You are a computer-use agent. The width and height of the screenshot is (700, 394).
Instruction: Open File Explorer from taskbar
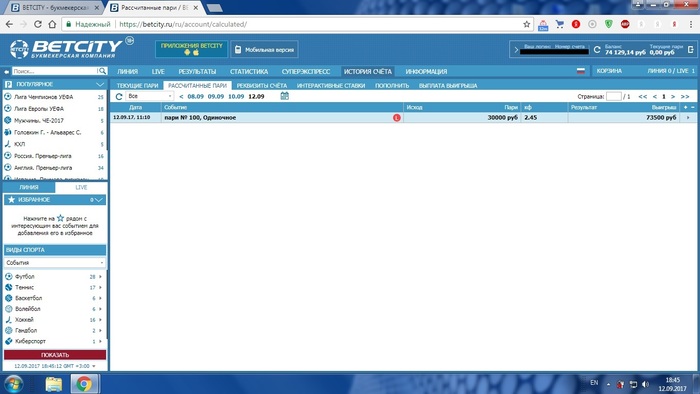click(x=54, y=384)
